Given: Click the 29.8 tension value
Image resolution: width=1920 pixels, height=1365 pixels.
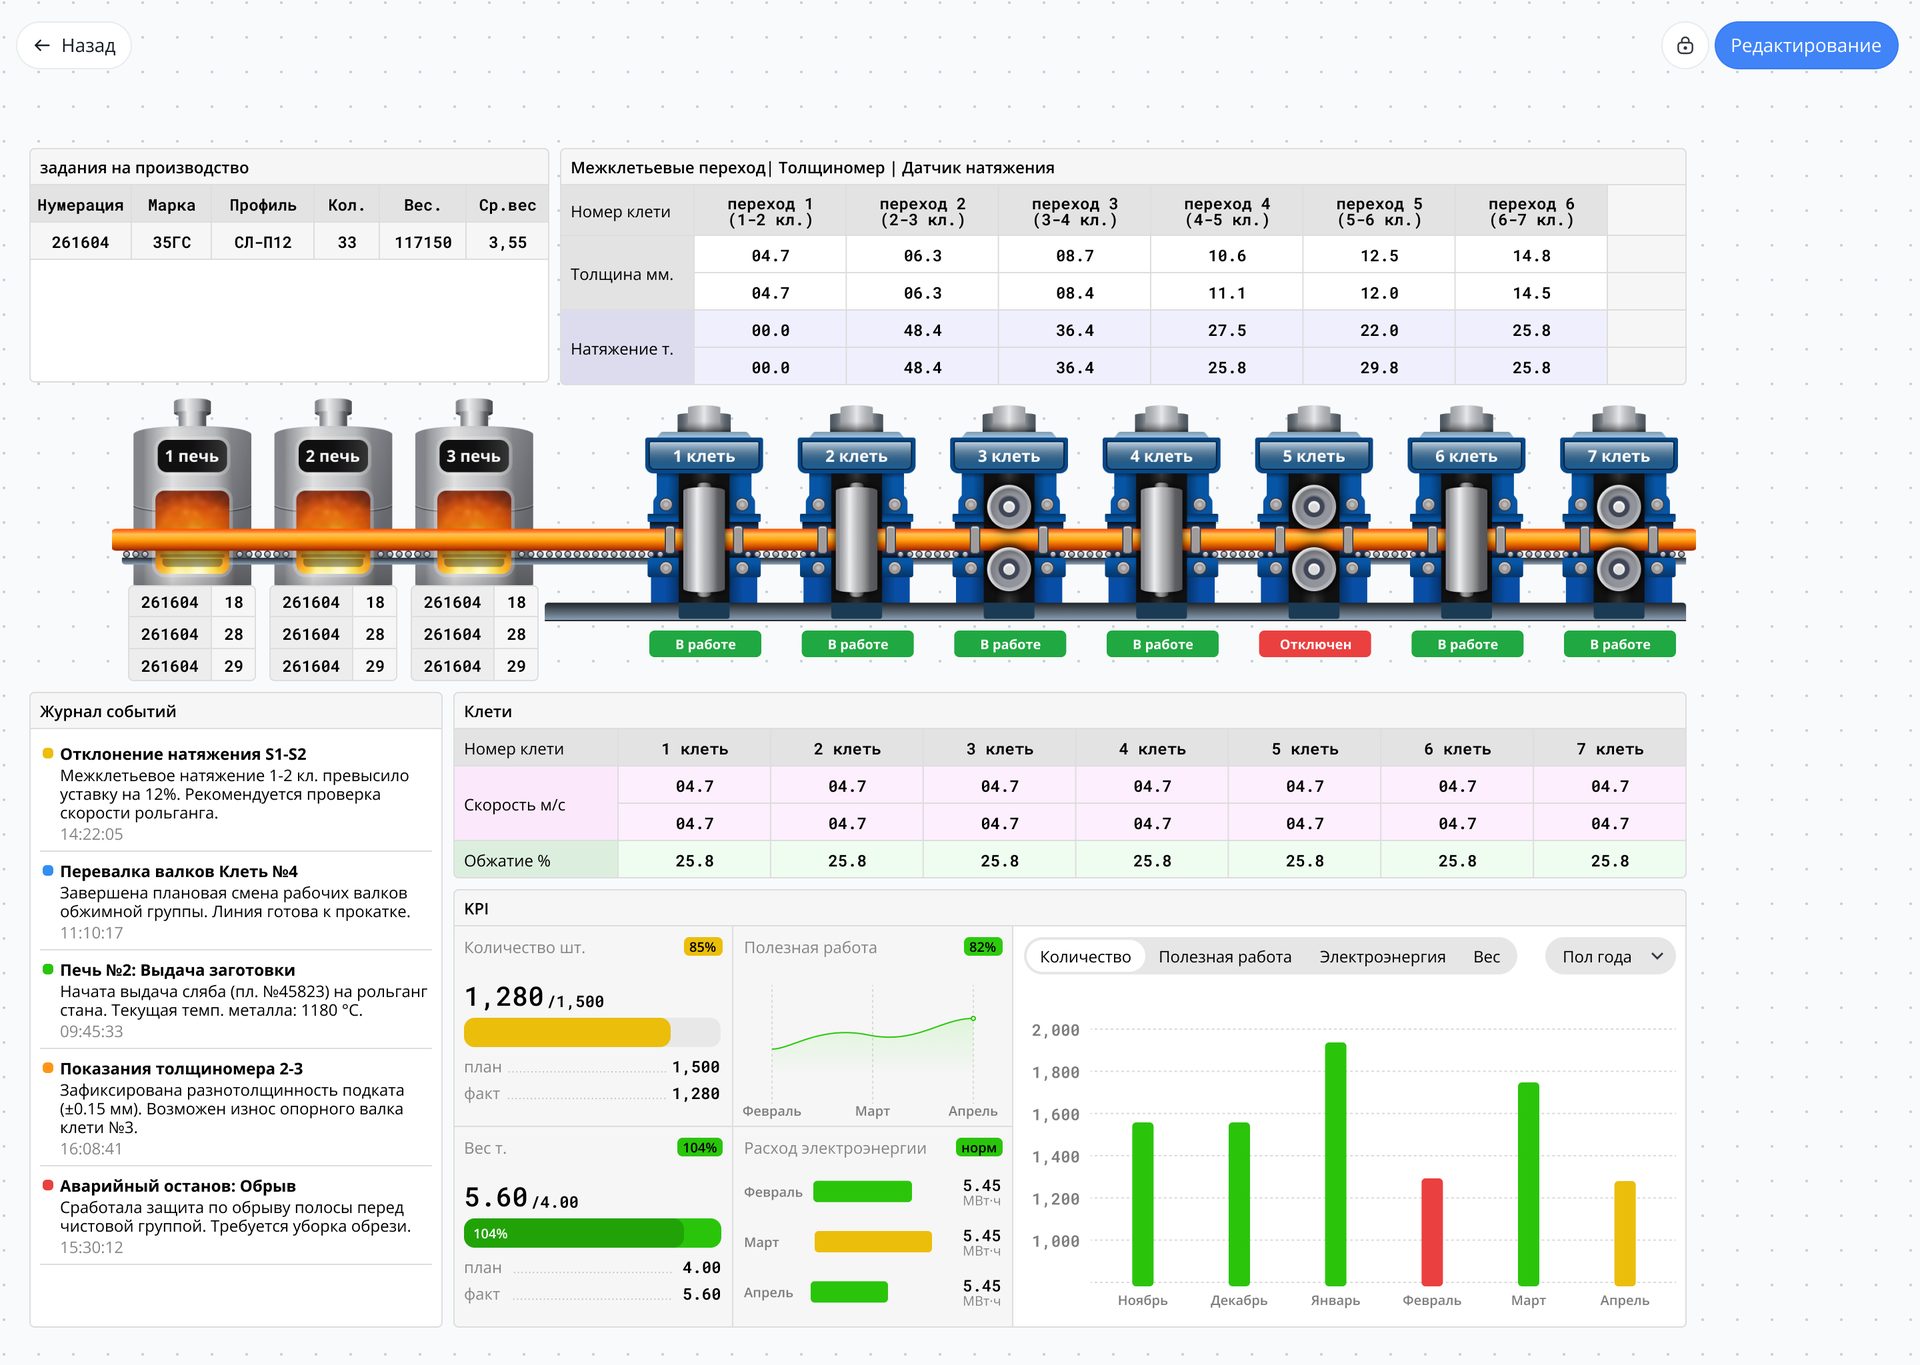Looking at the screenshot, I should coord(1379,368).
